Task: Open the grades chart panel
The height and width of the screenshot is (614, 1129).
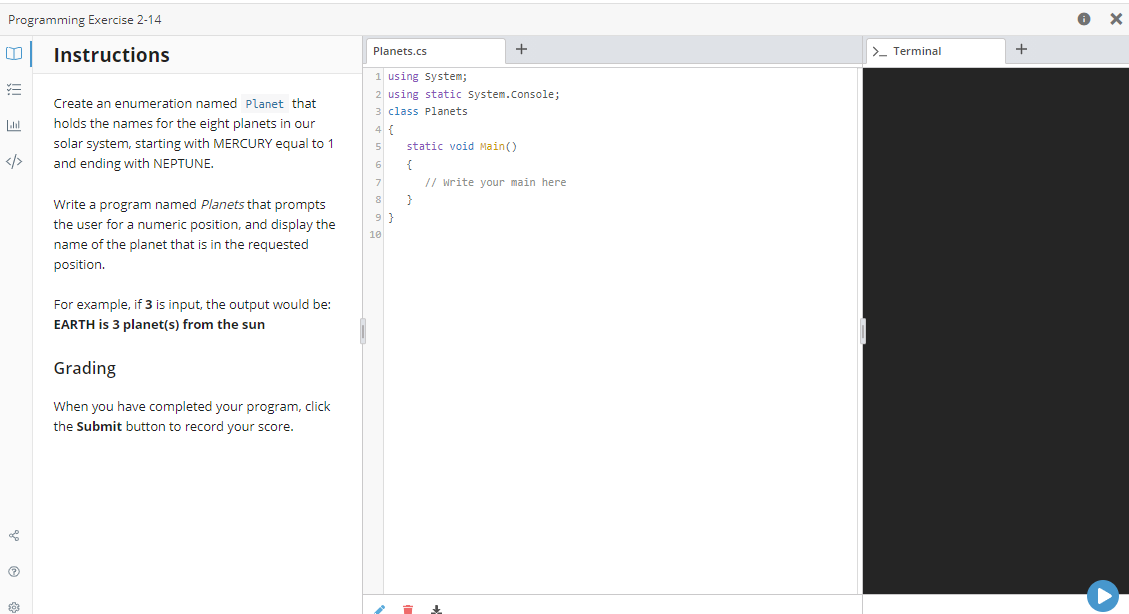Action: coord(14,125)
